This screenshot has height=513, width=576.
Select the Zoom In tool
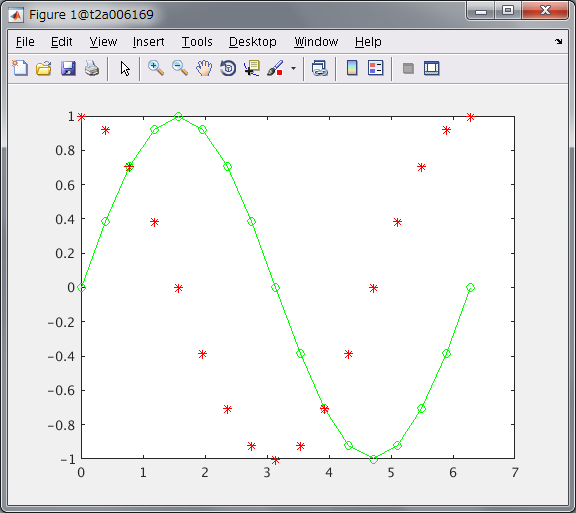(x=156, y=68)
